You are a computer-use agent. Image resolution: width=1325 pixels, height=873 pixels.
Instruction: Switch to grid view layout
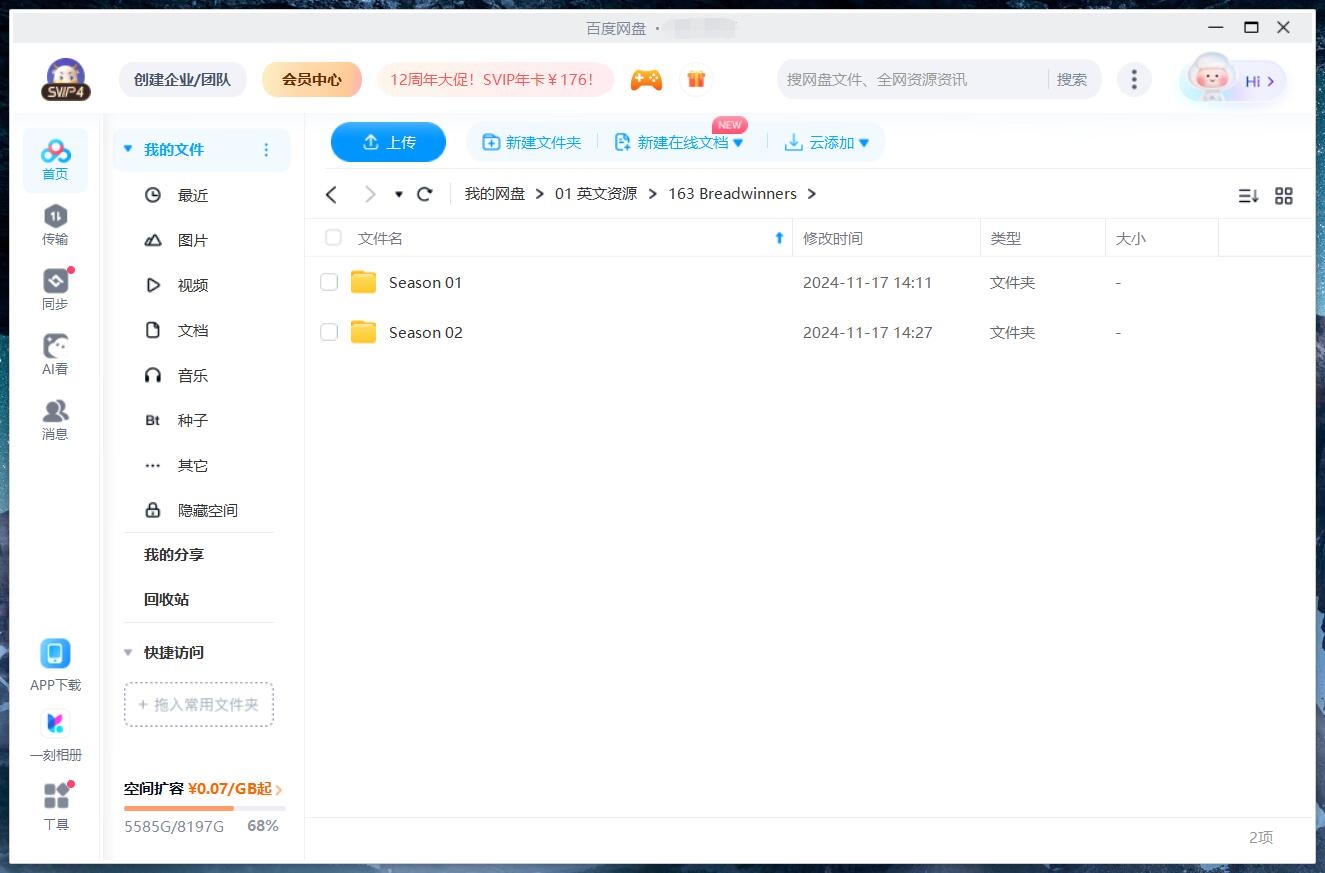pyautogui.click(x=1284, y=196)
